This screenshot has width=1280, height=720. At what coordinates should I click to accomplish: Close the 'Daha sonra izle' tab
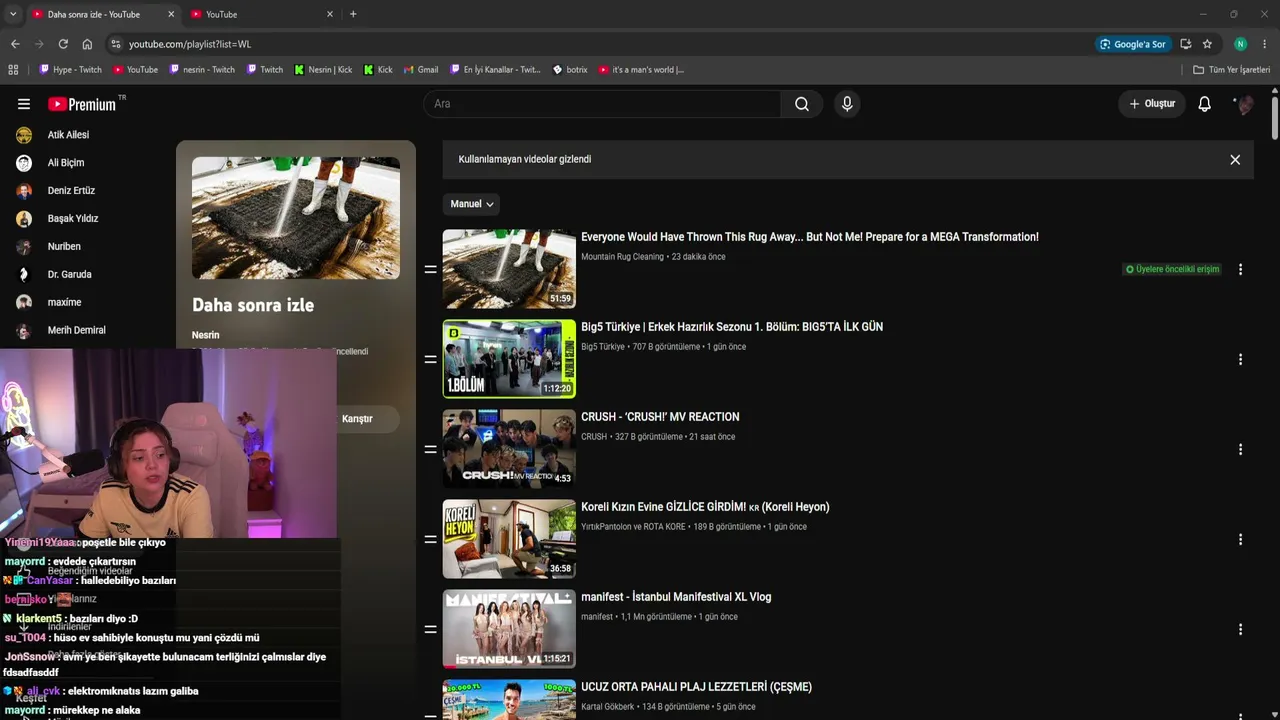tap(171, 14)
